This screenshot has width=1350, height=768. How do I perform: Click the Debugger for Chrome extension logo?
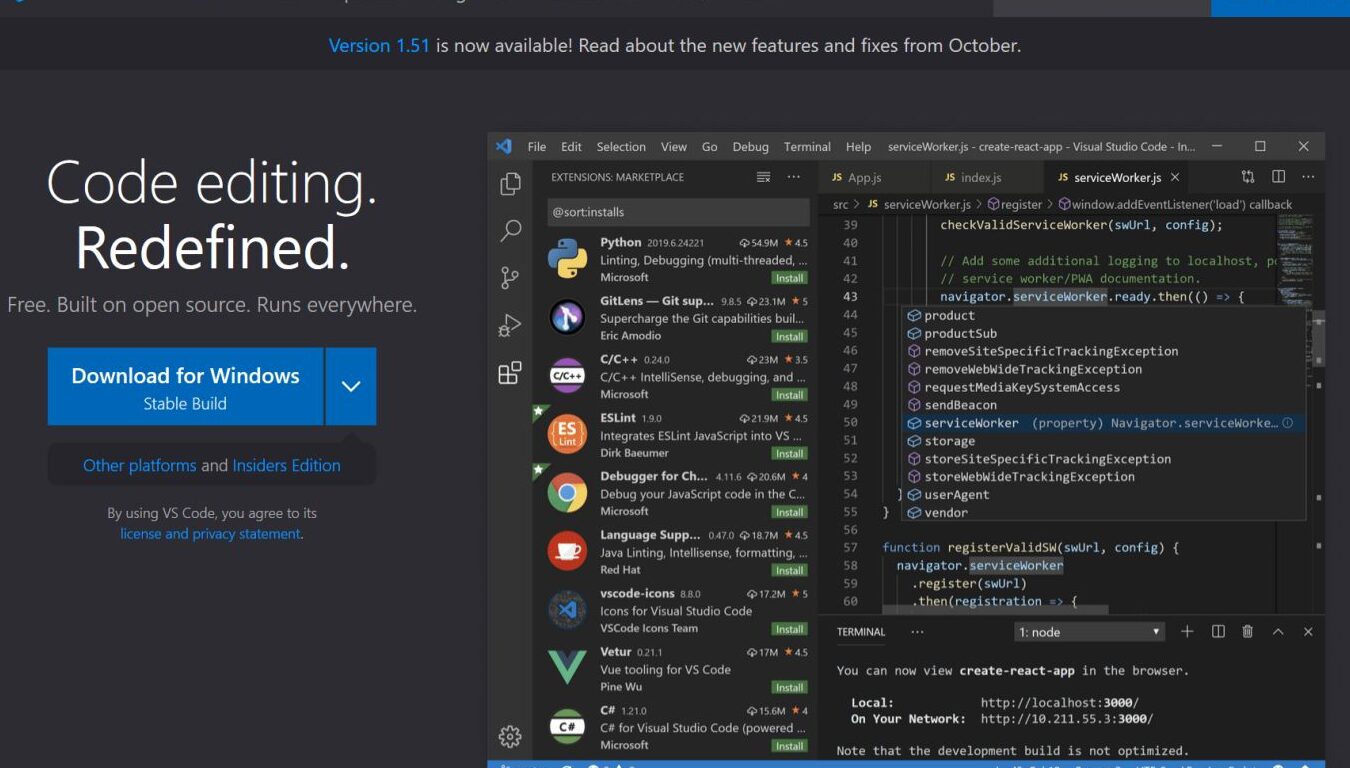click(x=567, y=493)
